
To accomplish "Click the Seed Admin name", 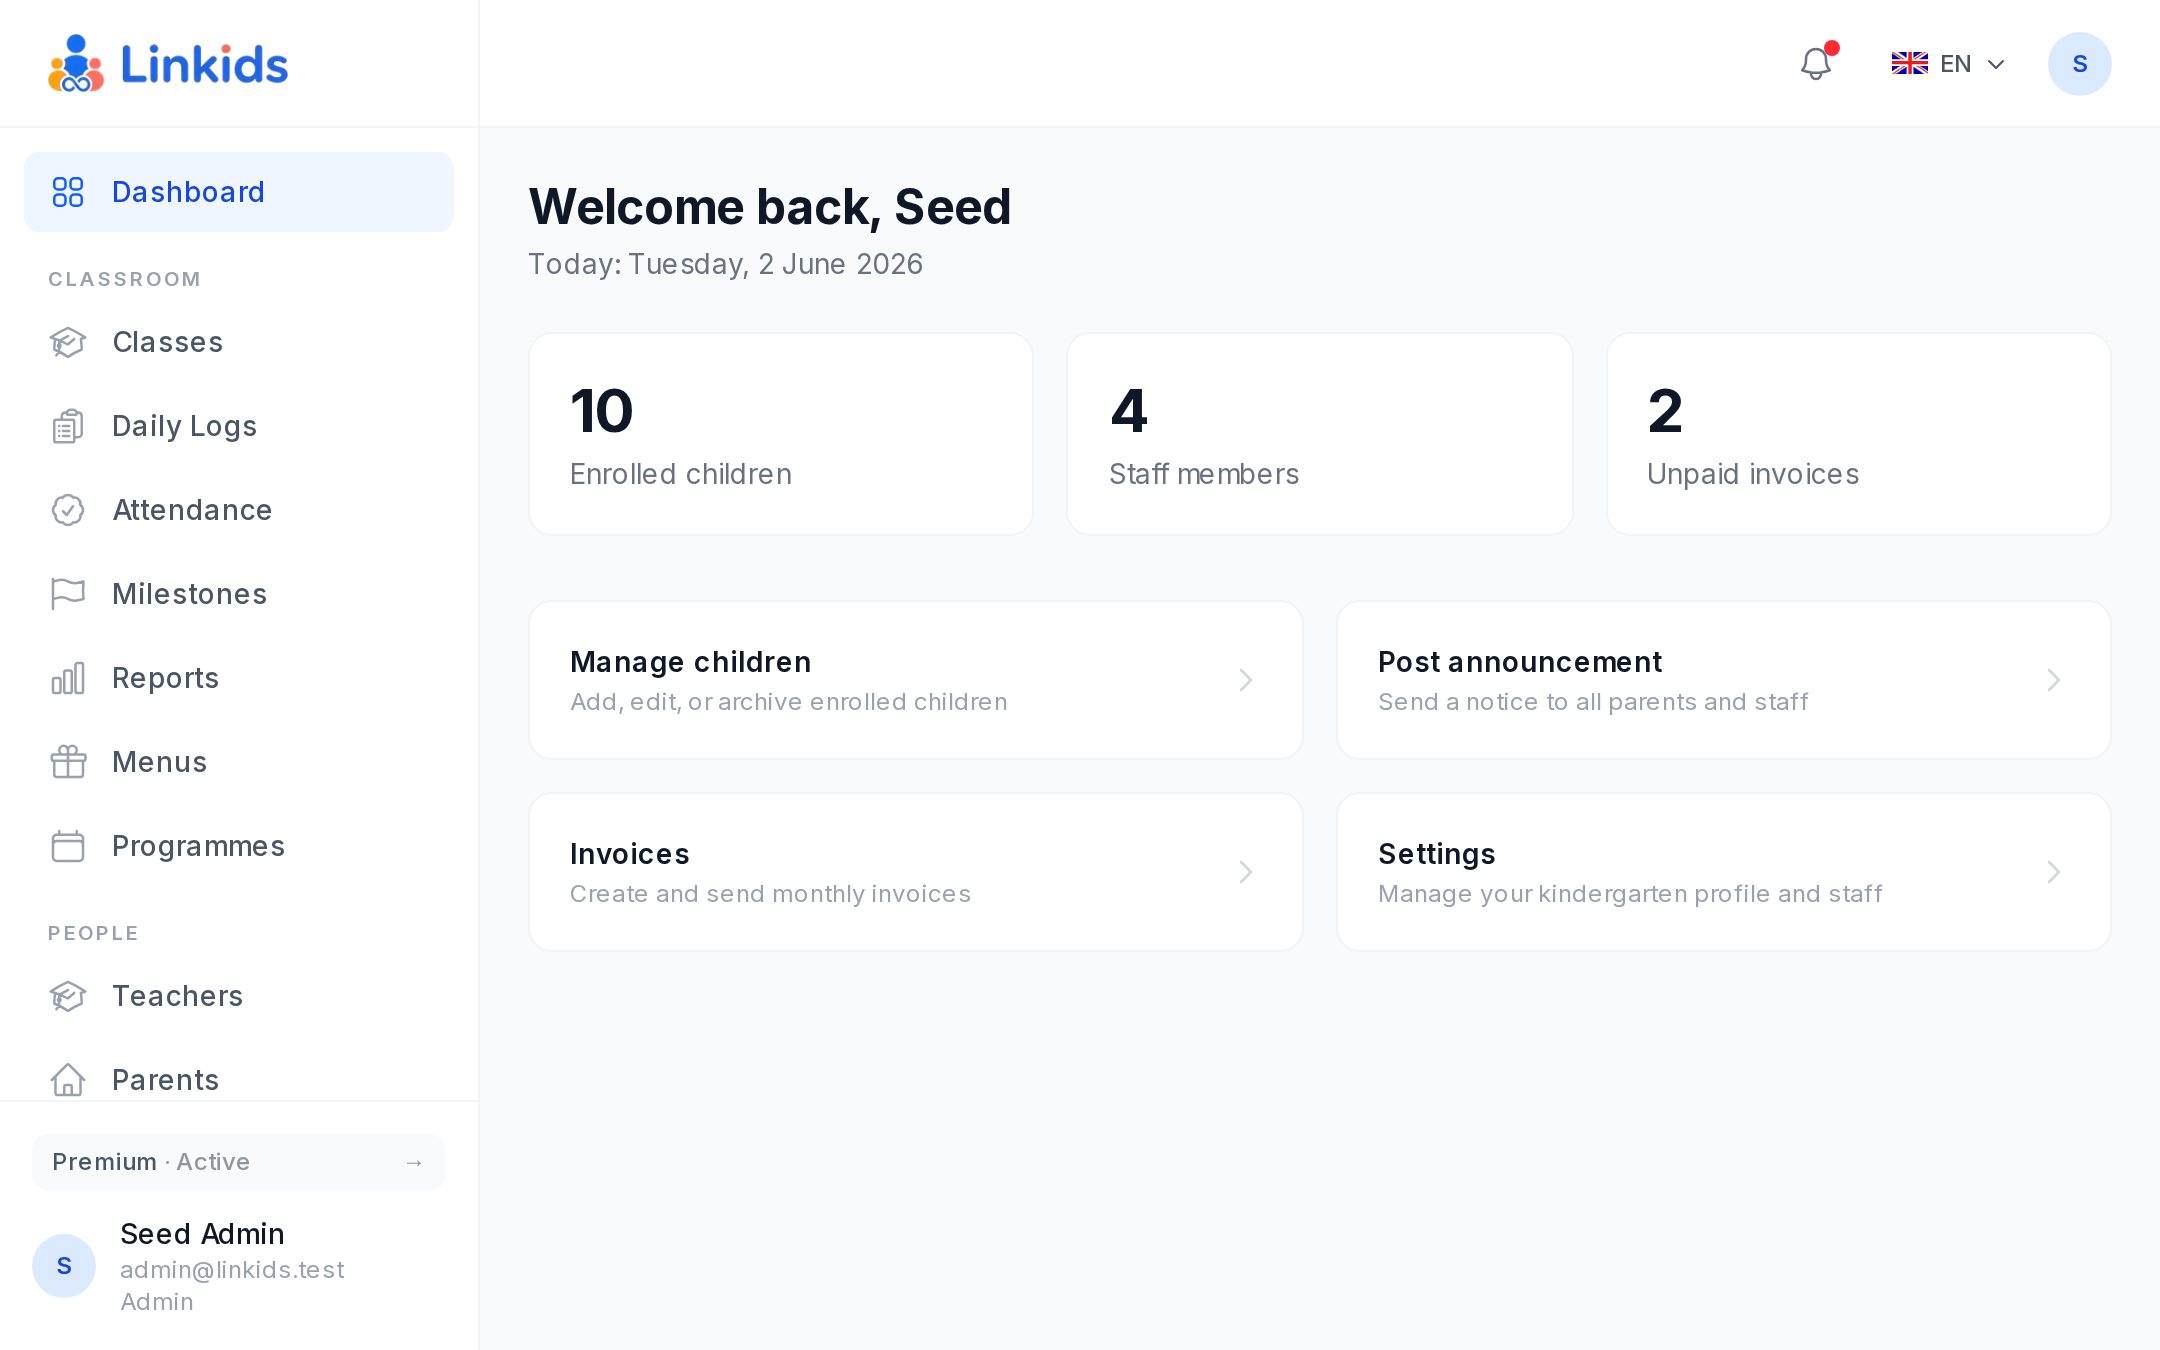I will point(202,1234).
